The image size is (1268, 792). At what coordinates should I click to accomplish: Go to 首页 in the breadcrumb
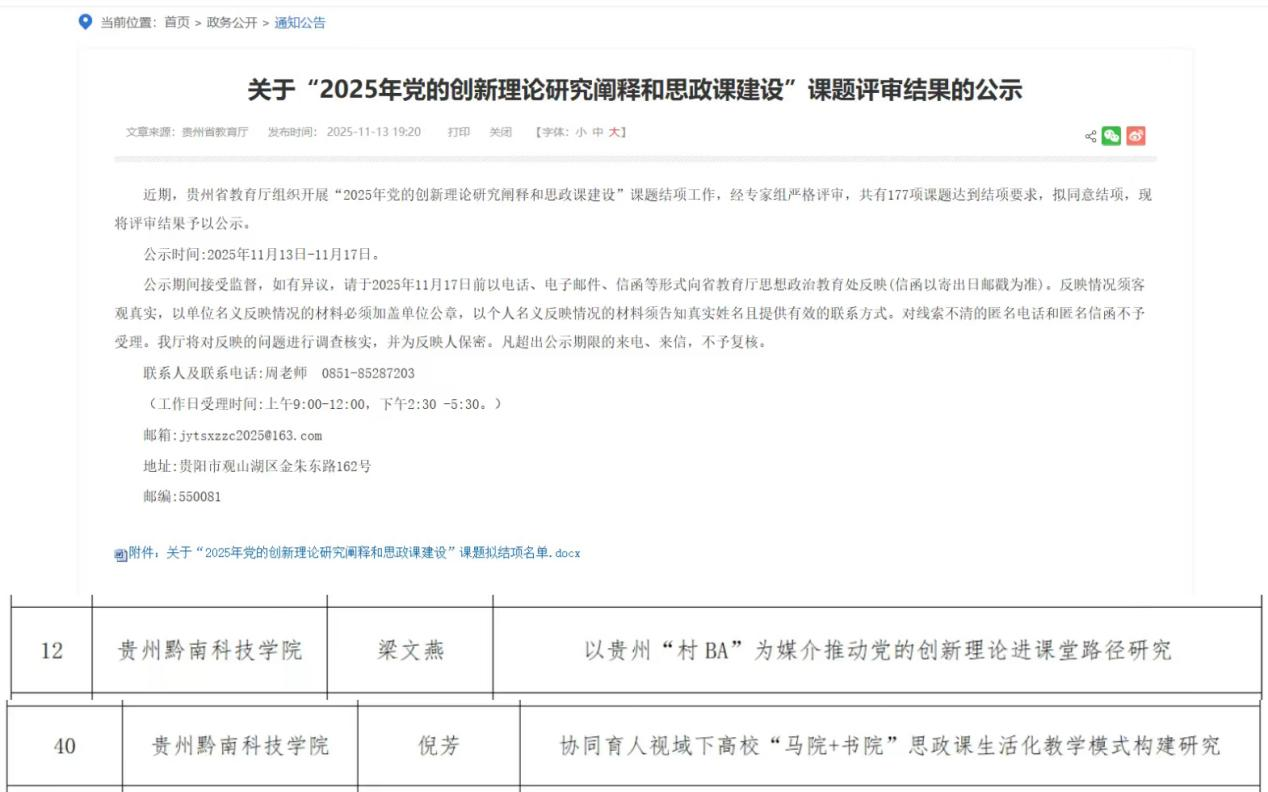point(176,22)
